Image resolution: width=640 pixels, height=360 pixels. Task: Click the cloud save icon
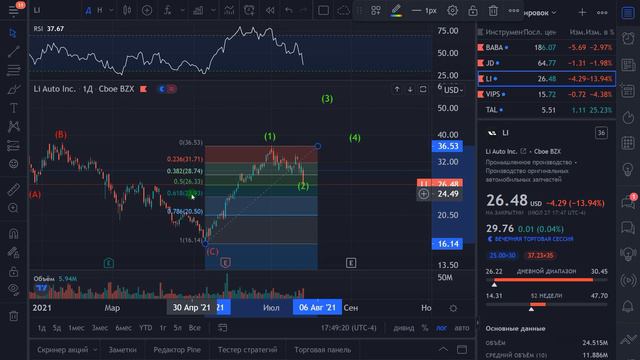(x=343, y=10)
